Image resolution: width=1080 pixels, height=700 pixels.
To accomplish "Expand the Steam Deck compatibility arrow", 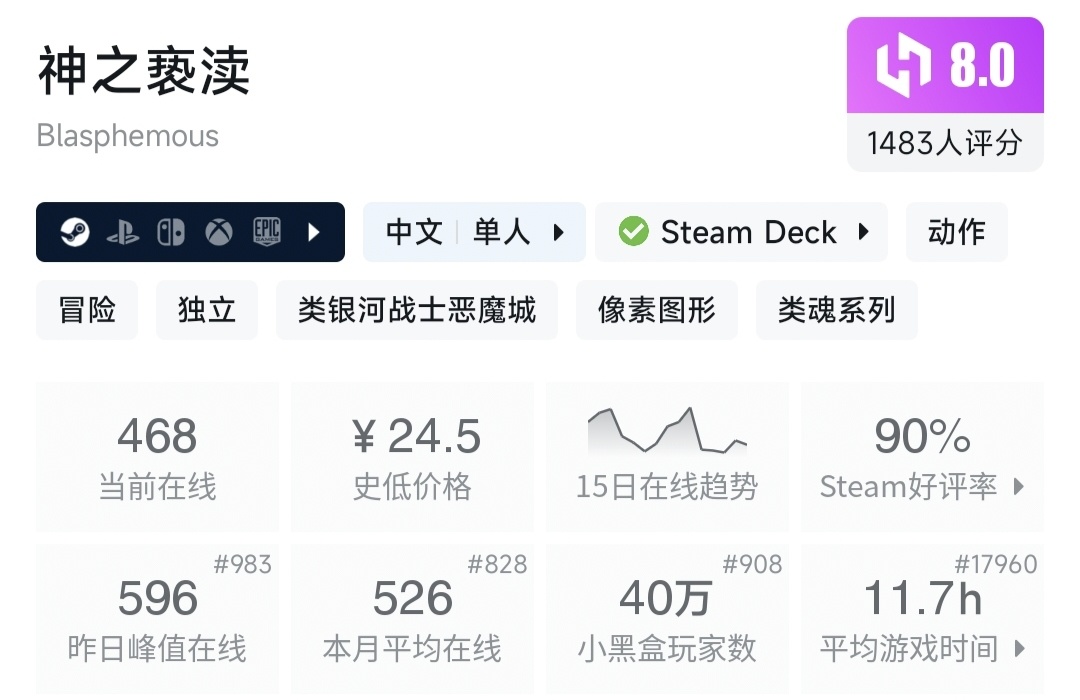I will pyautogui.click(x=863, y=233).
